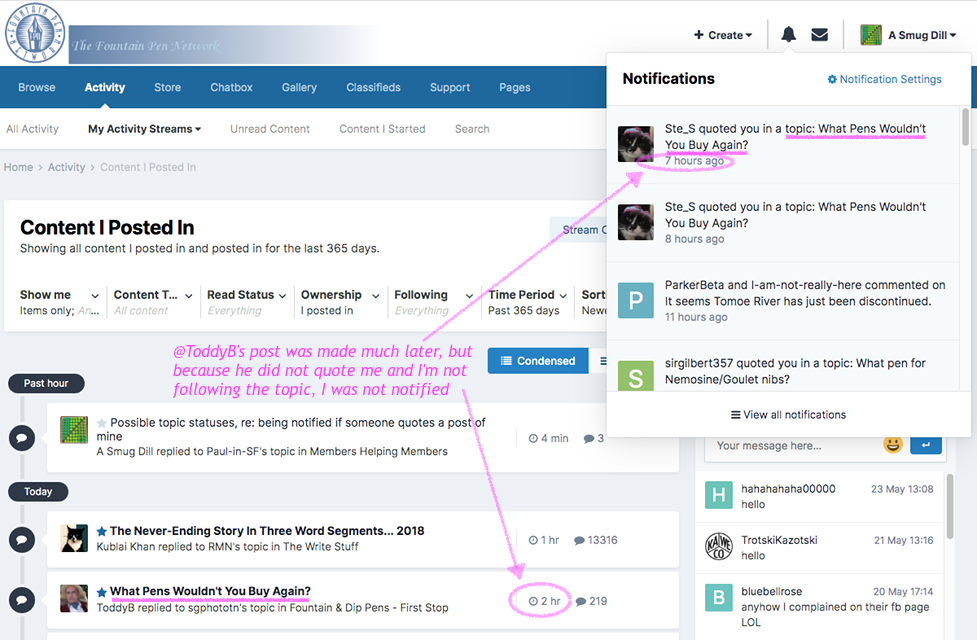Image resolution: width=977 pixels, height=640 pixels.
Task: Switch to Condensed view
Action: click(538, 361)
